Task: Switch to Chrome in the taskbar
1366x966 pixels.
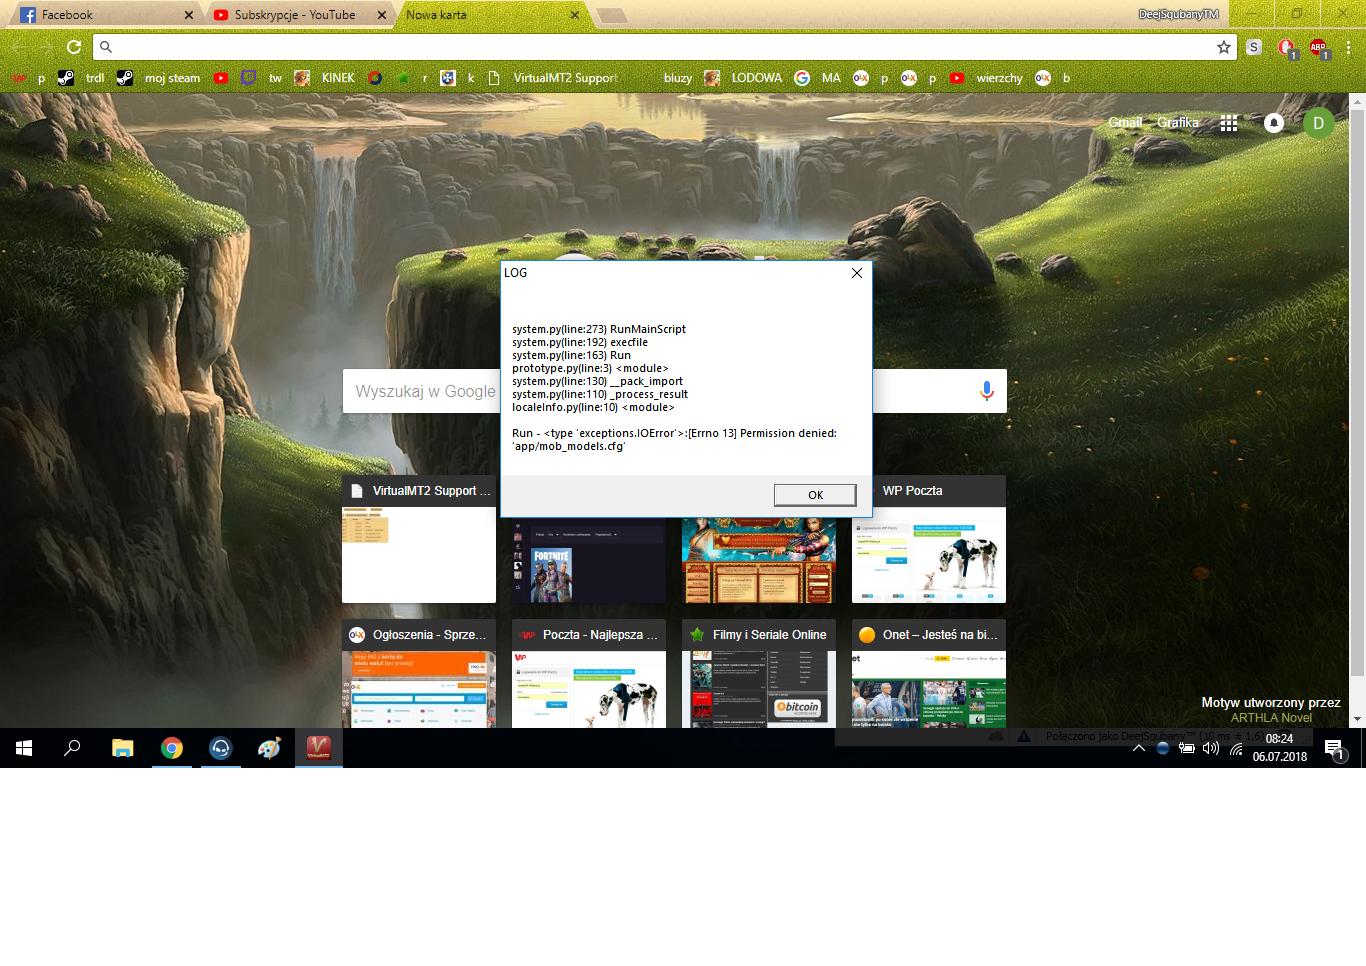Action: pyautogui.click(x=172, y=748)
